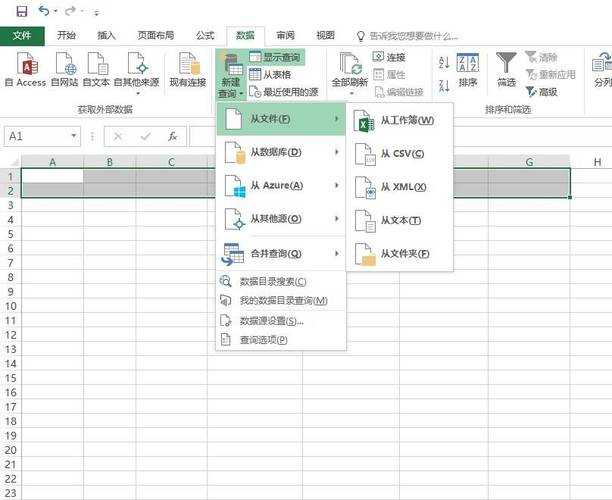Click the 自网站 web import icon

[65, 69]
